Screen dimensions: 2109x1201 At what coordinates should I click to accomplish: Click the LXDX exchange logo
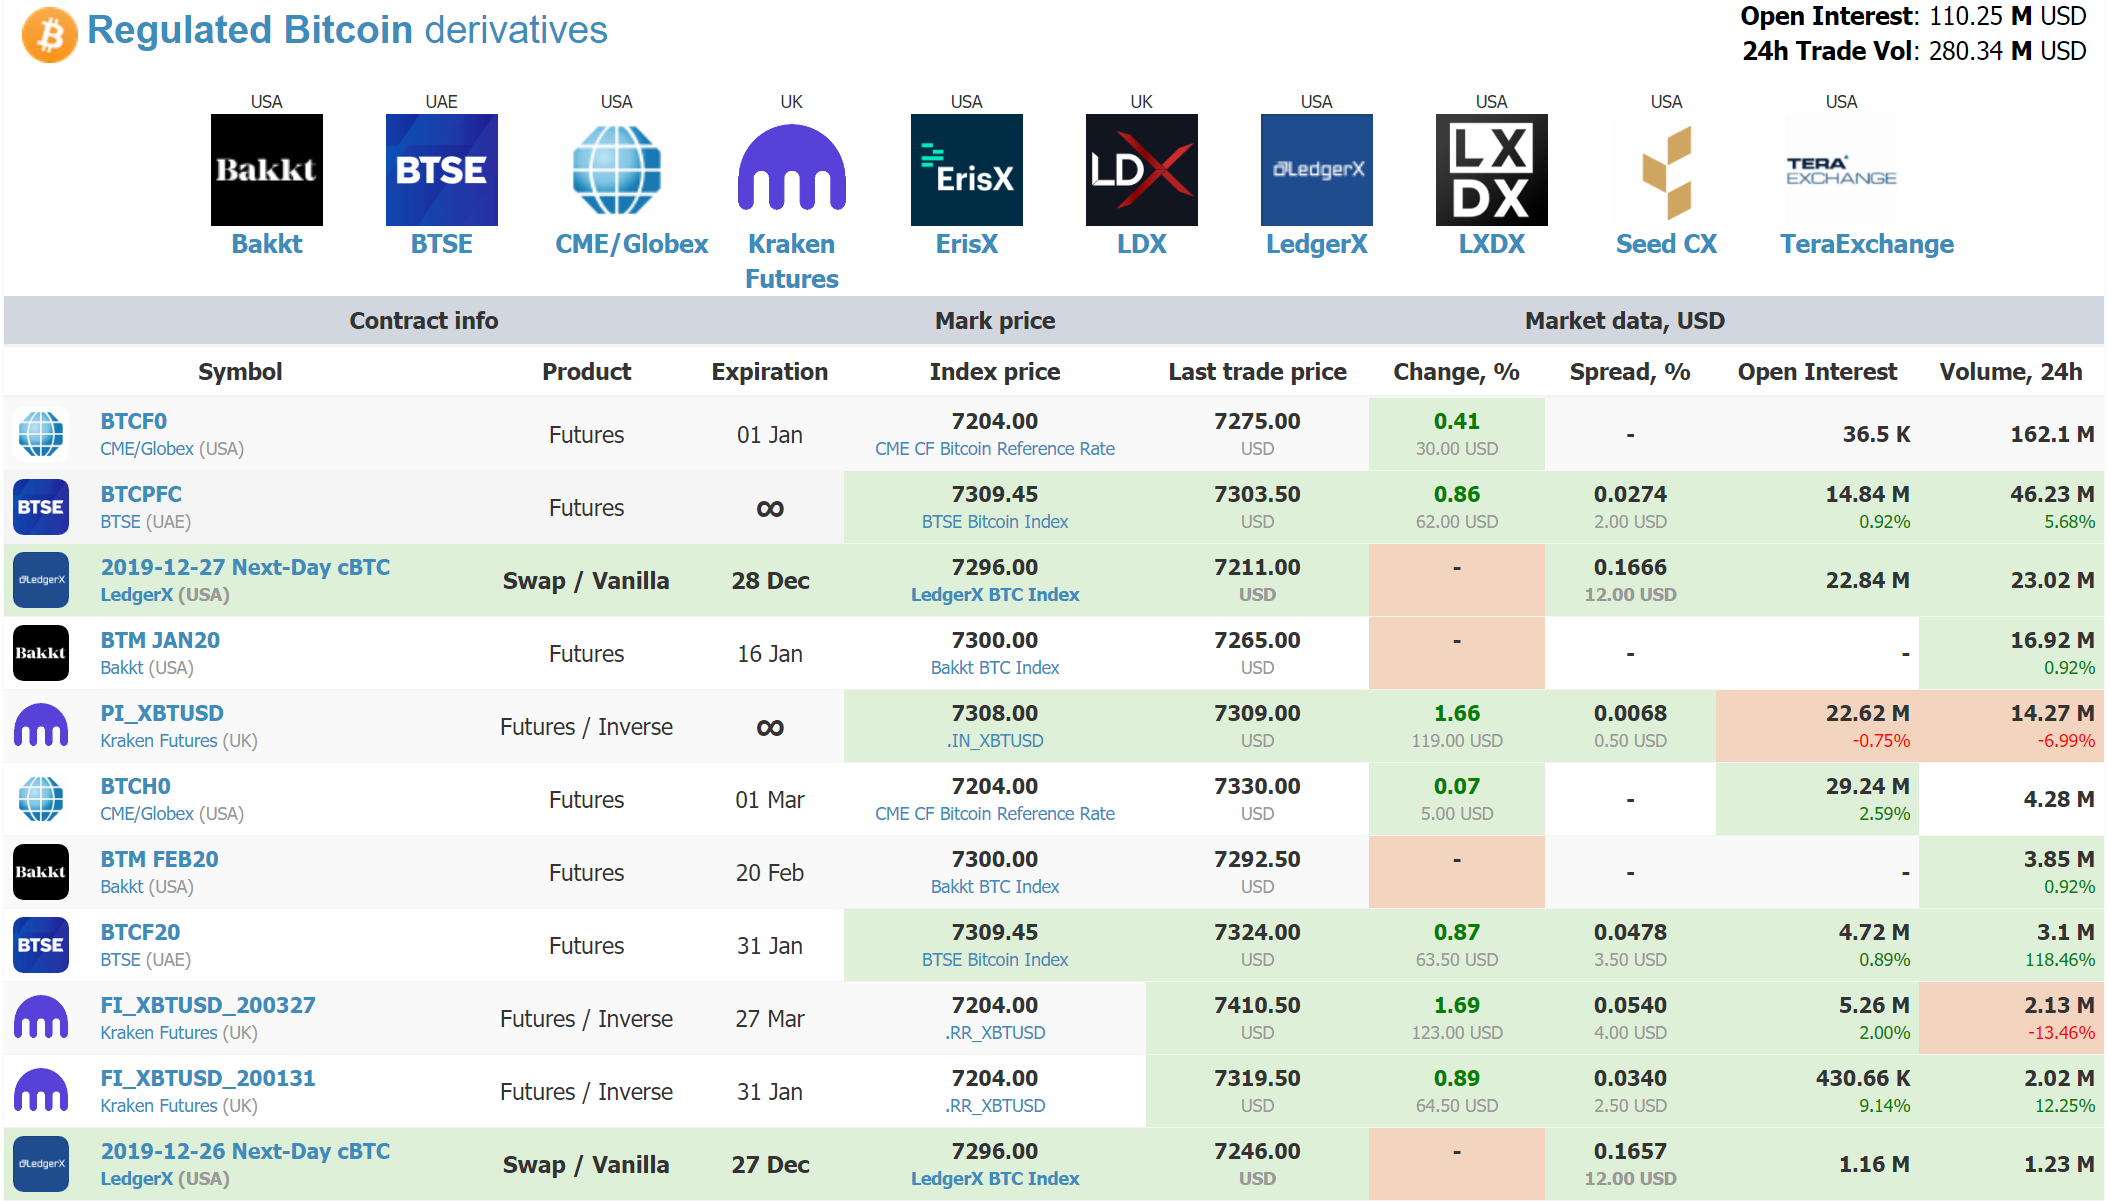coord(1491,169)
